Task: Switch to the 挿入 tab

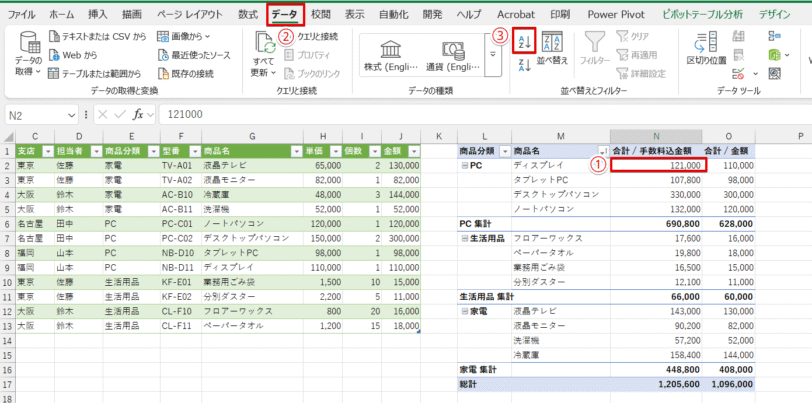Action: (98, 15)
